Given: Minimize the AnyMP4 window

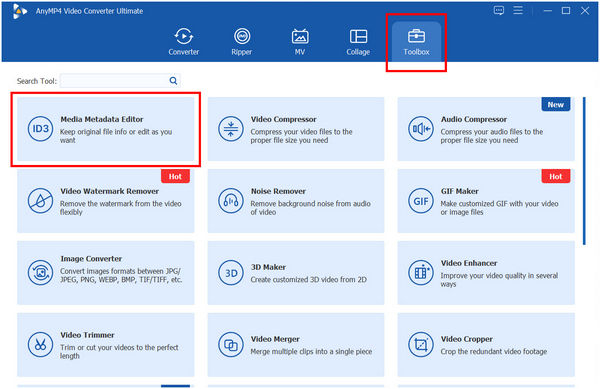Looking at the screenshot, I should [548, 11].
